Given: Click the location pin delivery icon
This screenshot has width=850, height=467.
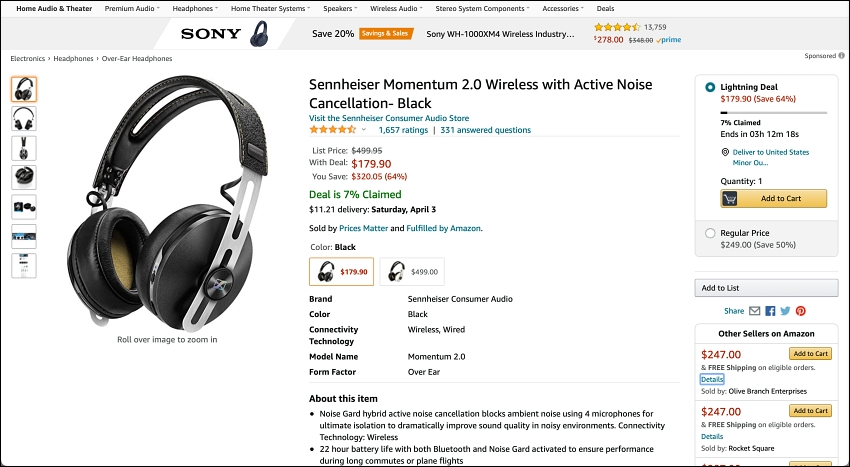Looking at the screenshot, I should 725,152.
